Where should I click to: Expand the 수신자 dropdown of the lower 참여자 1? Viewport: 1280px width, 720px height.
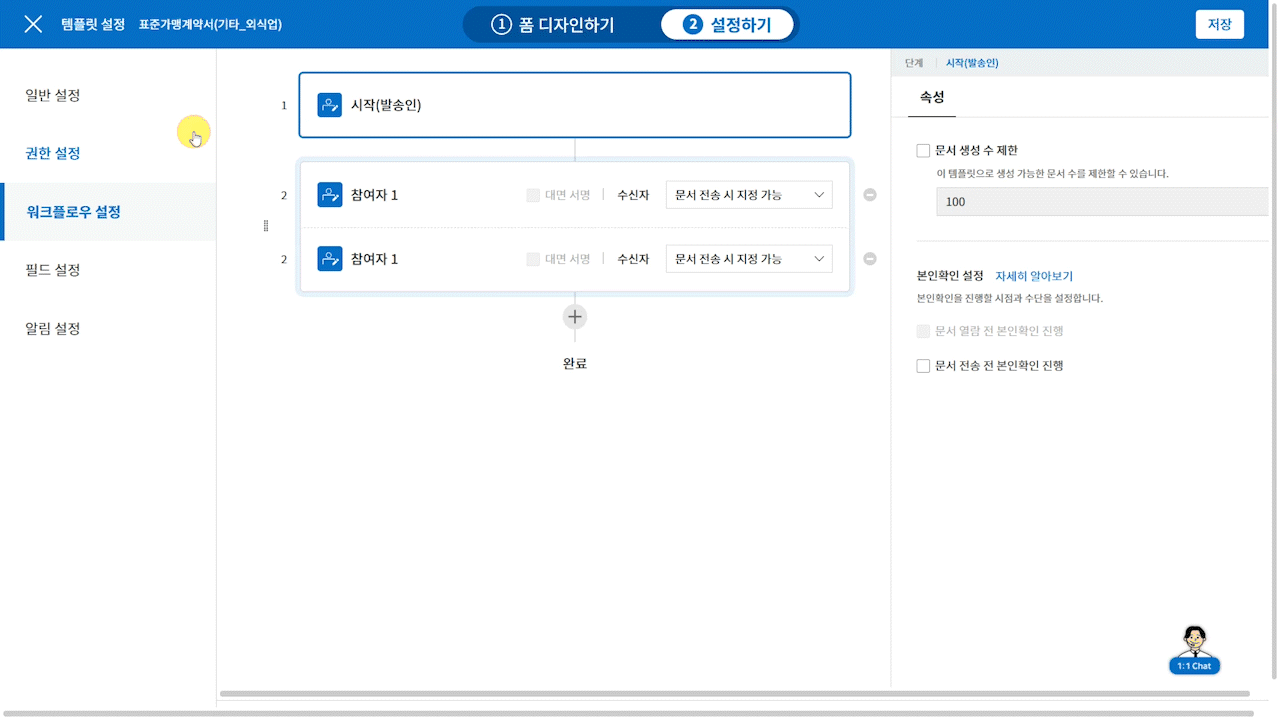(x=749, y=259)
